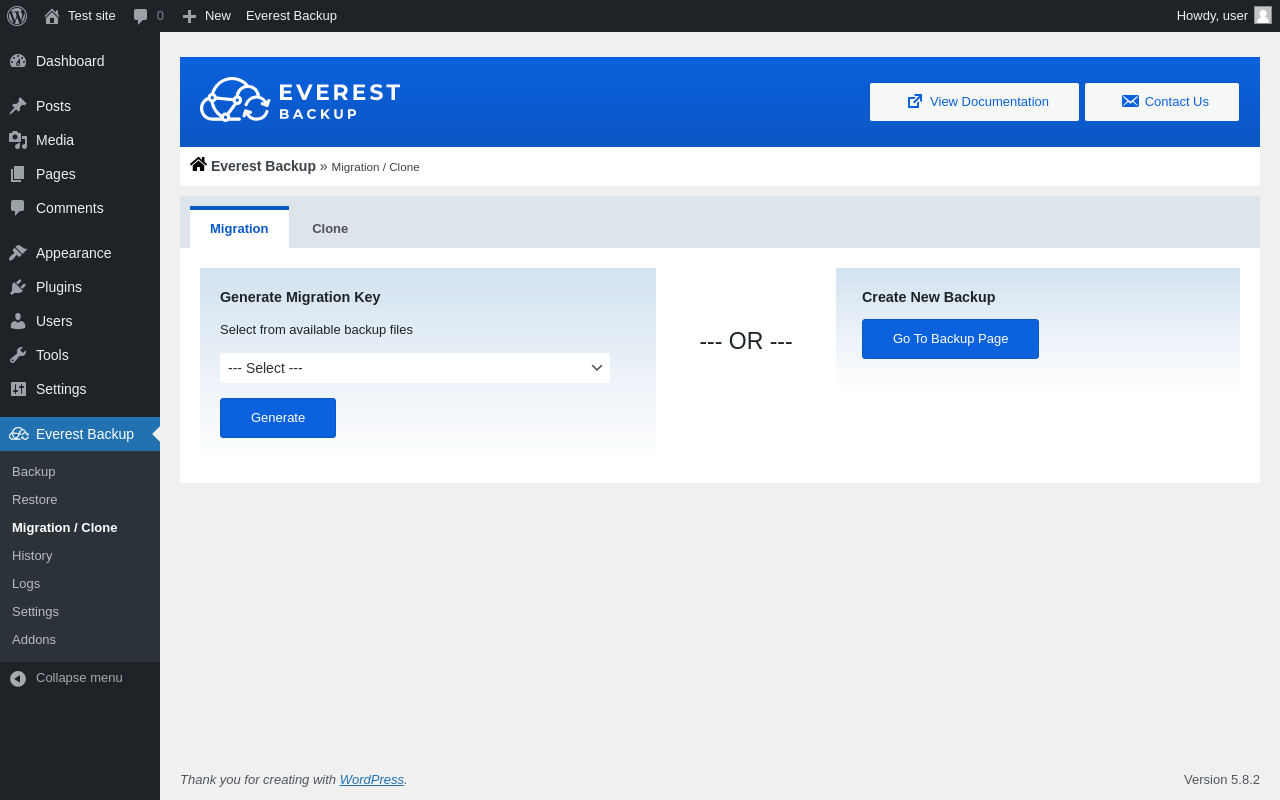Click the external link icon in View Documentation

pos(915,101)
